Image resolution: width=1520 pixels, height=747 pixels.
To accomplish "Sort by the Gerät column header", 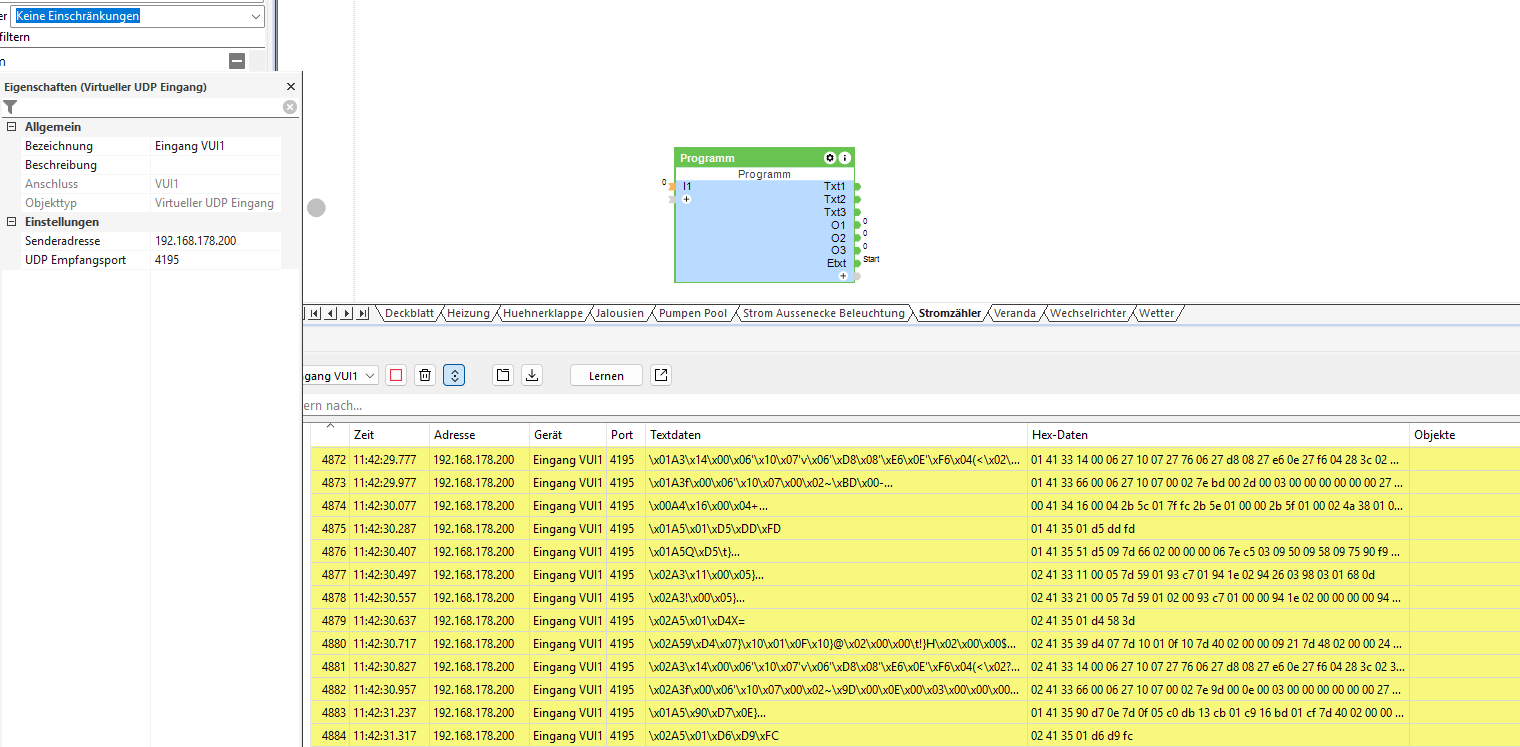I will click(x=568, y=435).
